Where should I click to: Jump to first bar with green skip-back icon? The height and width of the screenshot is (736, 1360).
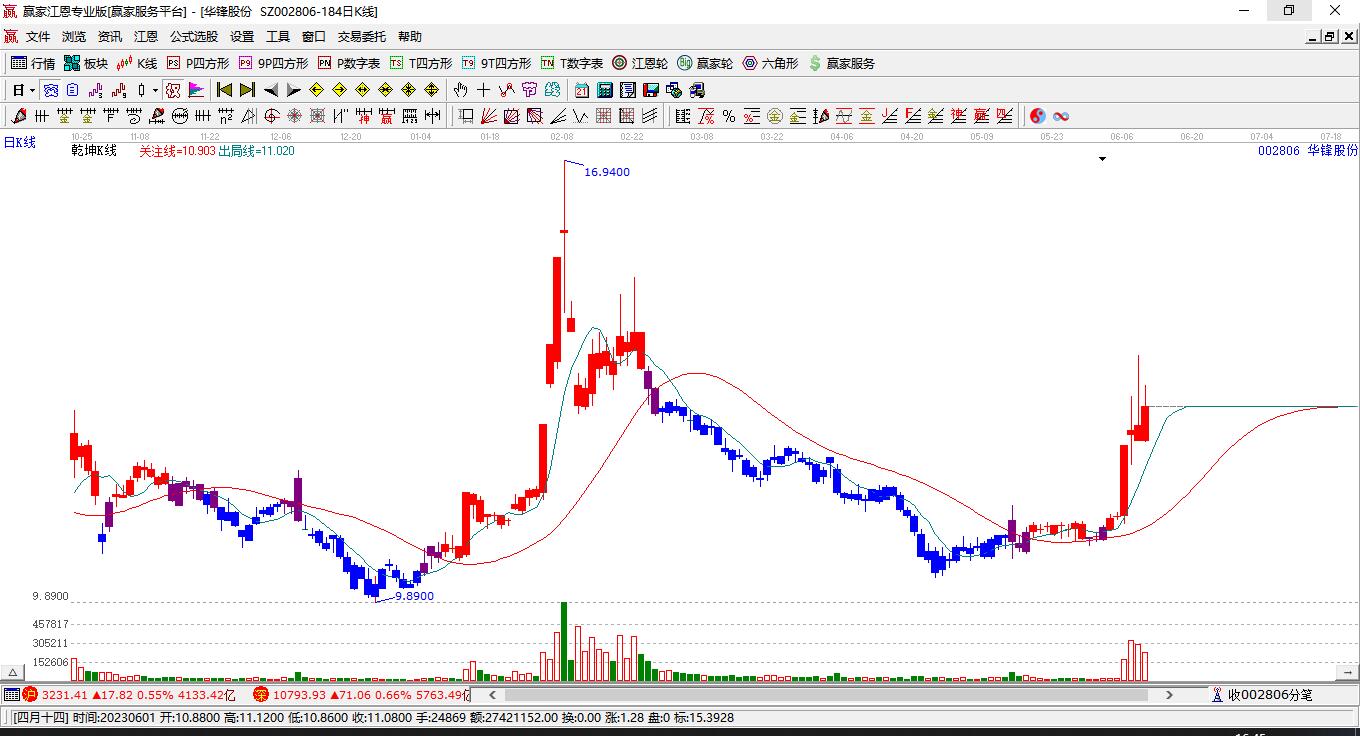pyautogui.click(x=225, y=90)
